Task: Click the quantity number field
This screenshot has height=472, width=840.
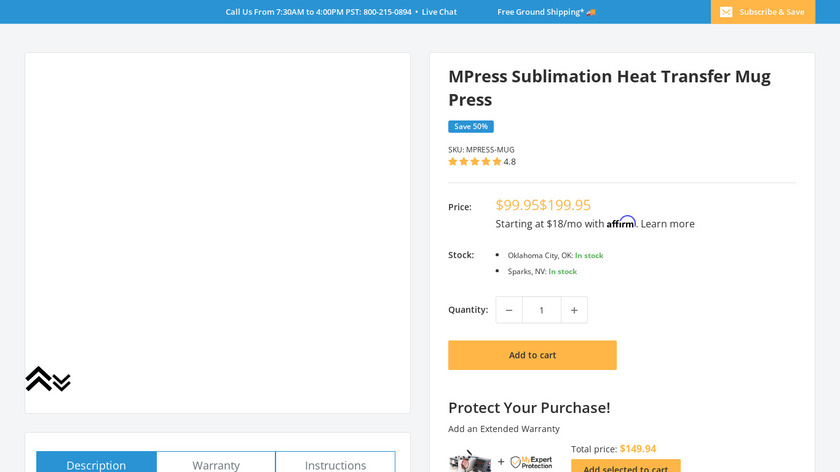Action: pyautogui.click(x=541, y=310)
